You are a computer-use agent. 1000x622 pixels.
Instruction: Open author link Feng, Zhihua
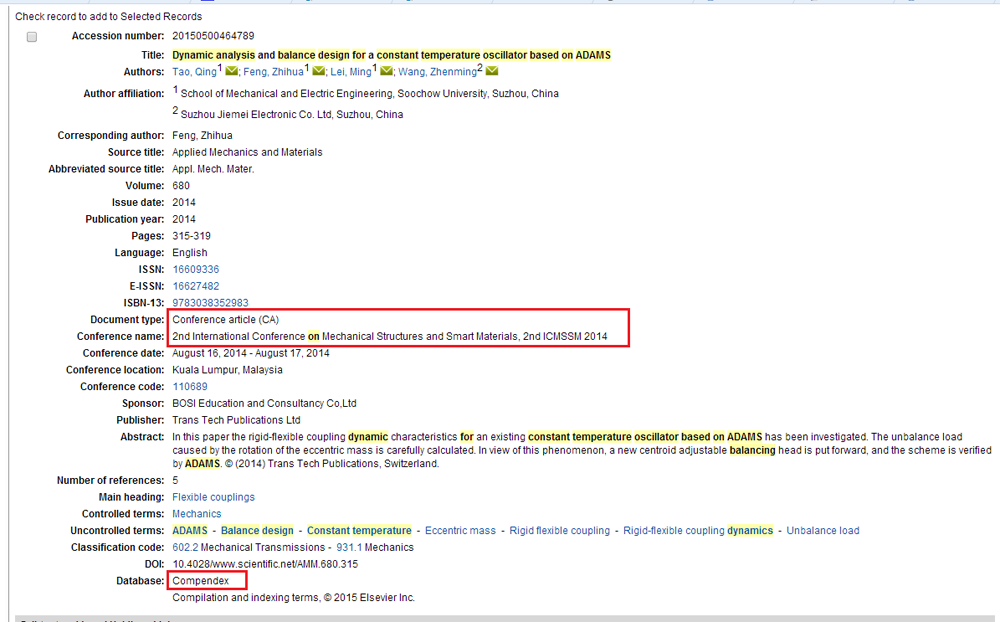tap(273, 72)
